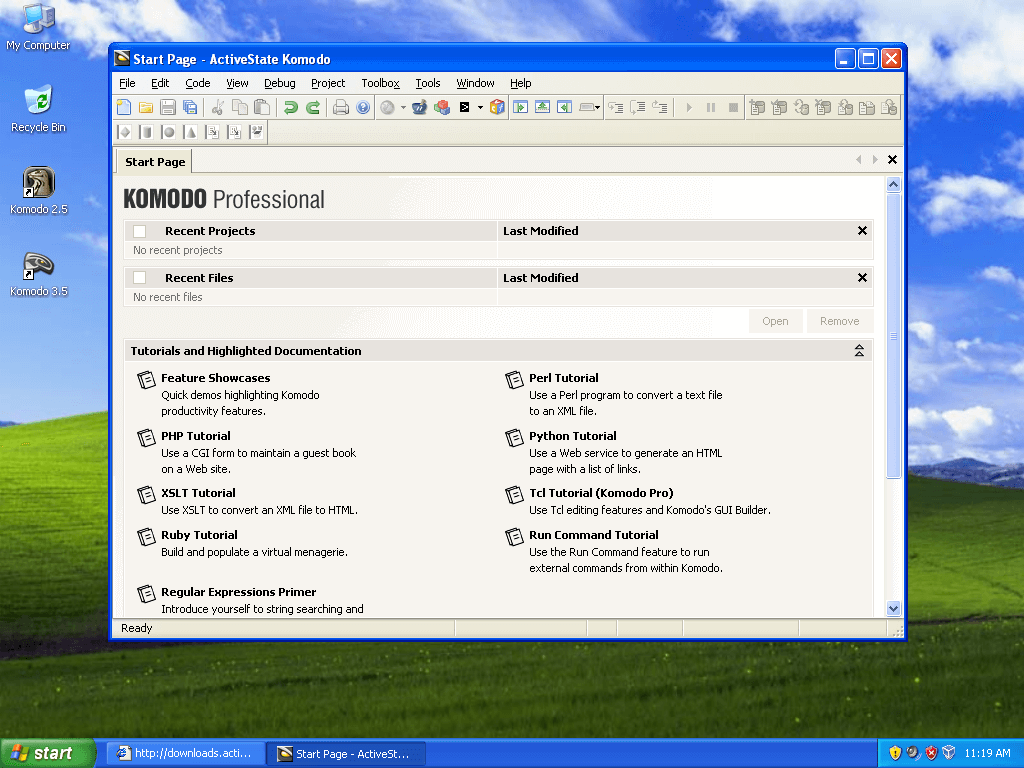
Task: Click the debugger Go play button
Action: (689, 107)
